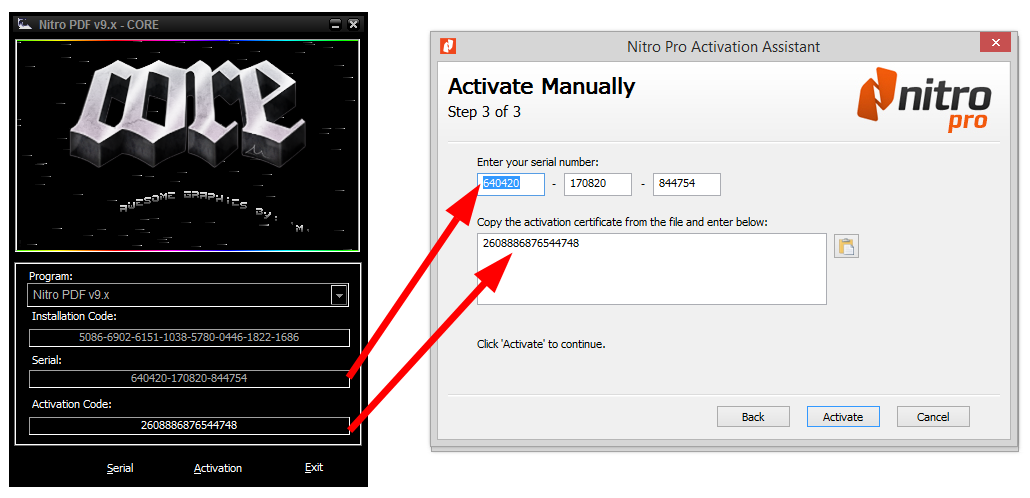Close the Nitro Pro Activation Assistant window
The width and height of the screenshot is (1030, 498).
click(x=995, y=43)
